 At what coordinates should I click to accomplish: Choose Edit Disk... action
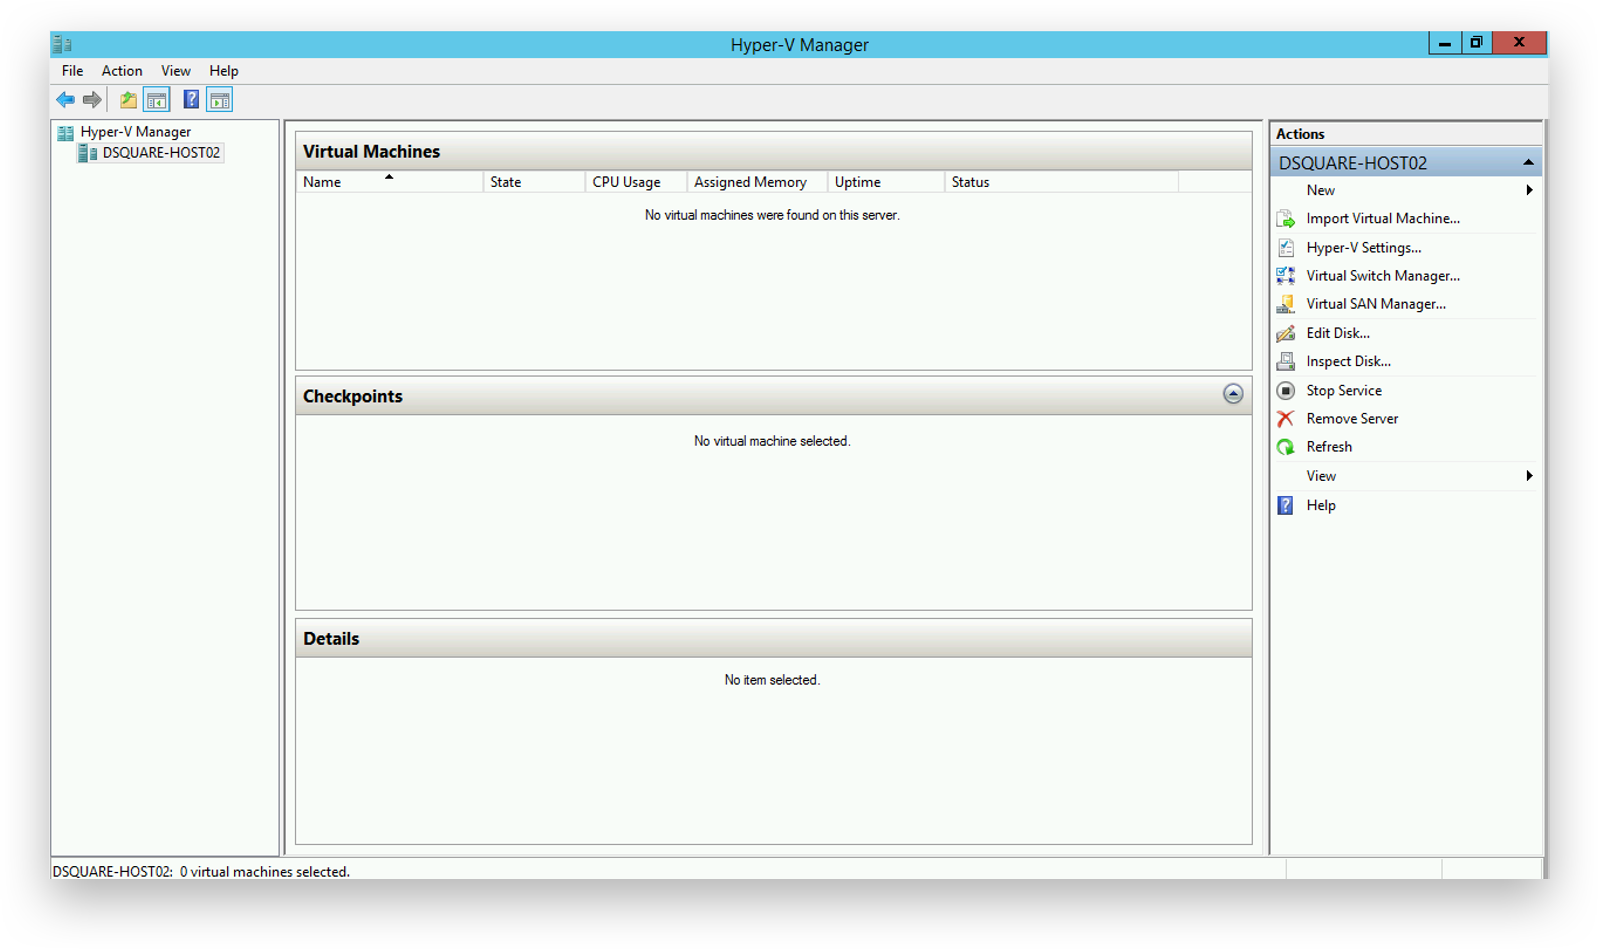(x=1338, y=333)
